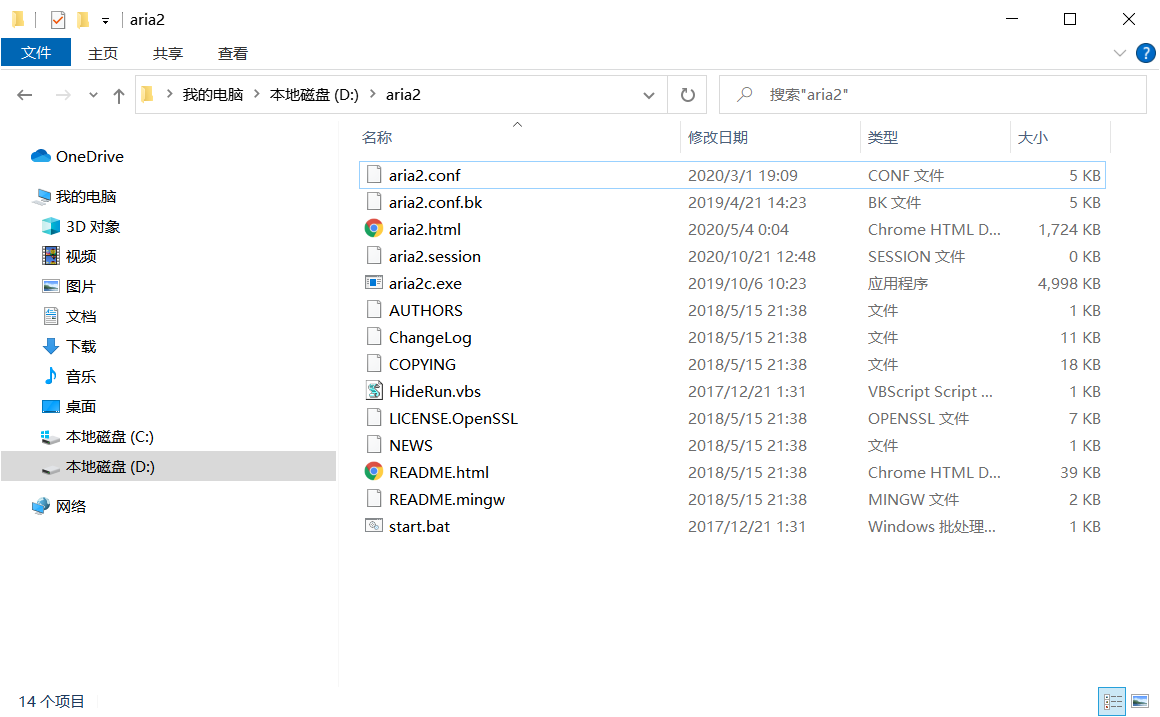Click the 桌面 desktop icon in sidebar
Screen dimensions: 1160x717
tap(50, 406)
